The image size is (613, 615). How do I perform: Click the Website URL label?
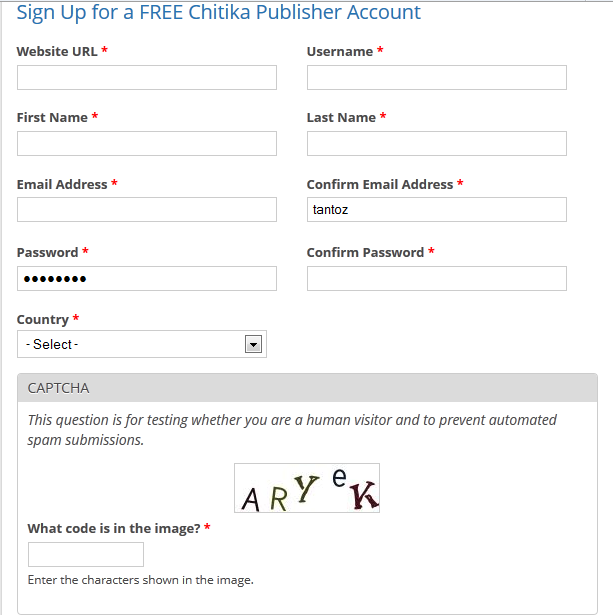[x=57, y=51]
